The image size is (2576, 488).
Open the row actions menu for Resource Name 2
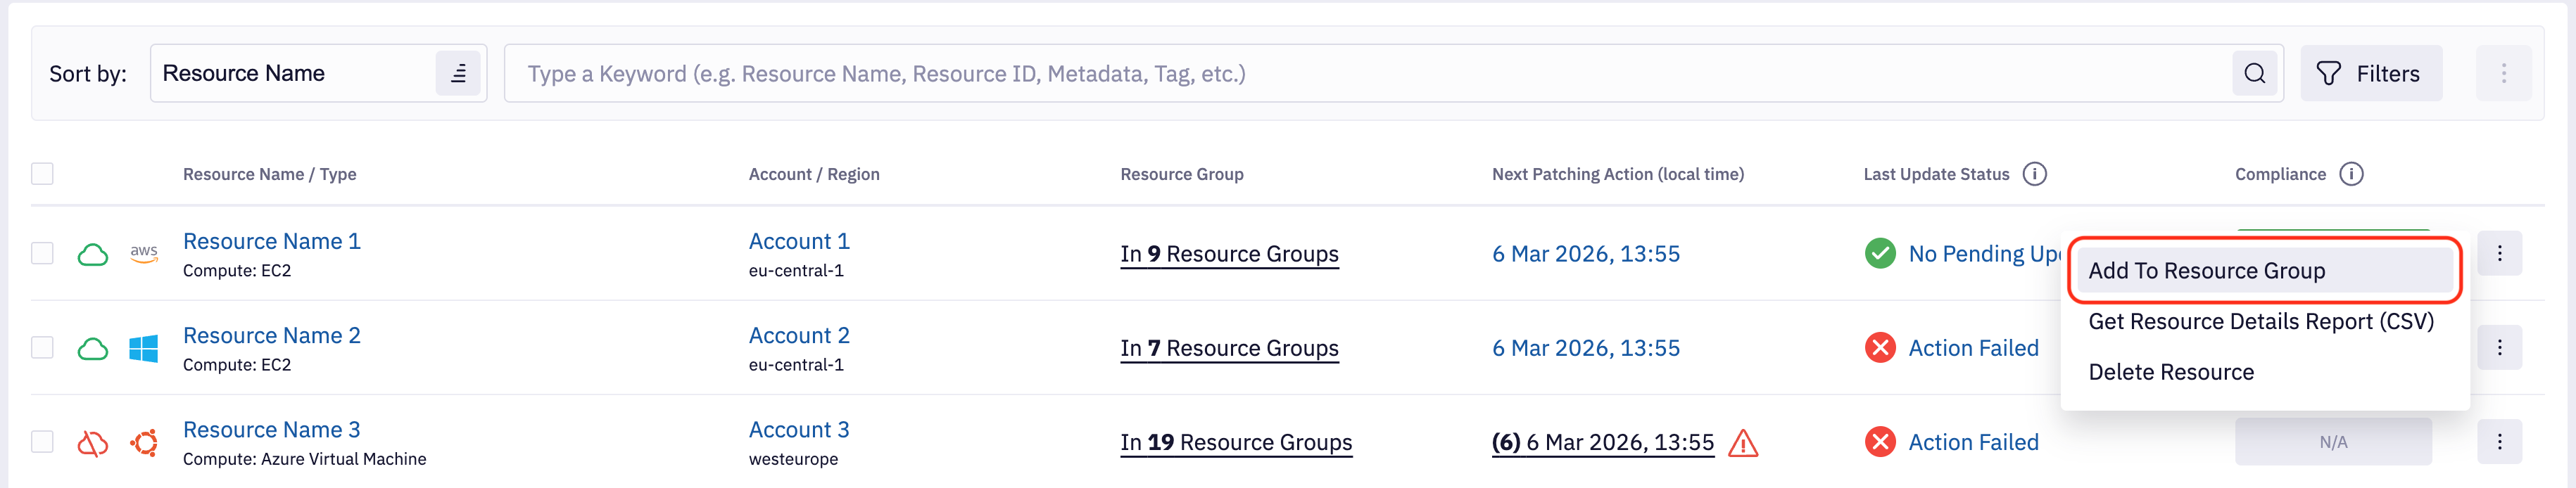pyautogui.click(x=2499, y=348)
